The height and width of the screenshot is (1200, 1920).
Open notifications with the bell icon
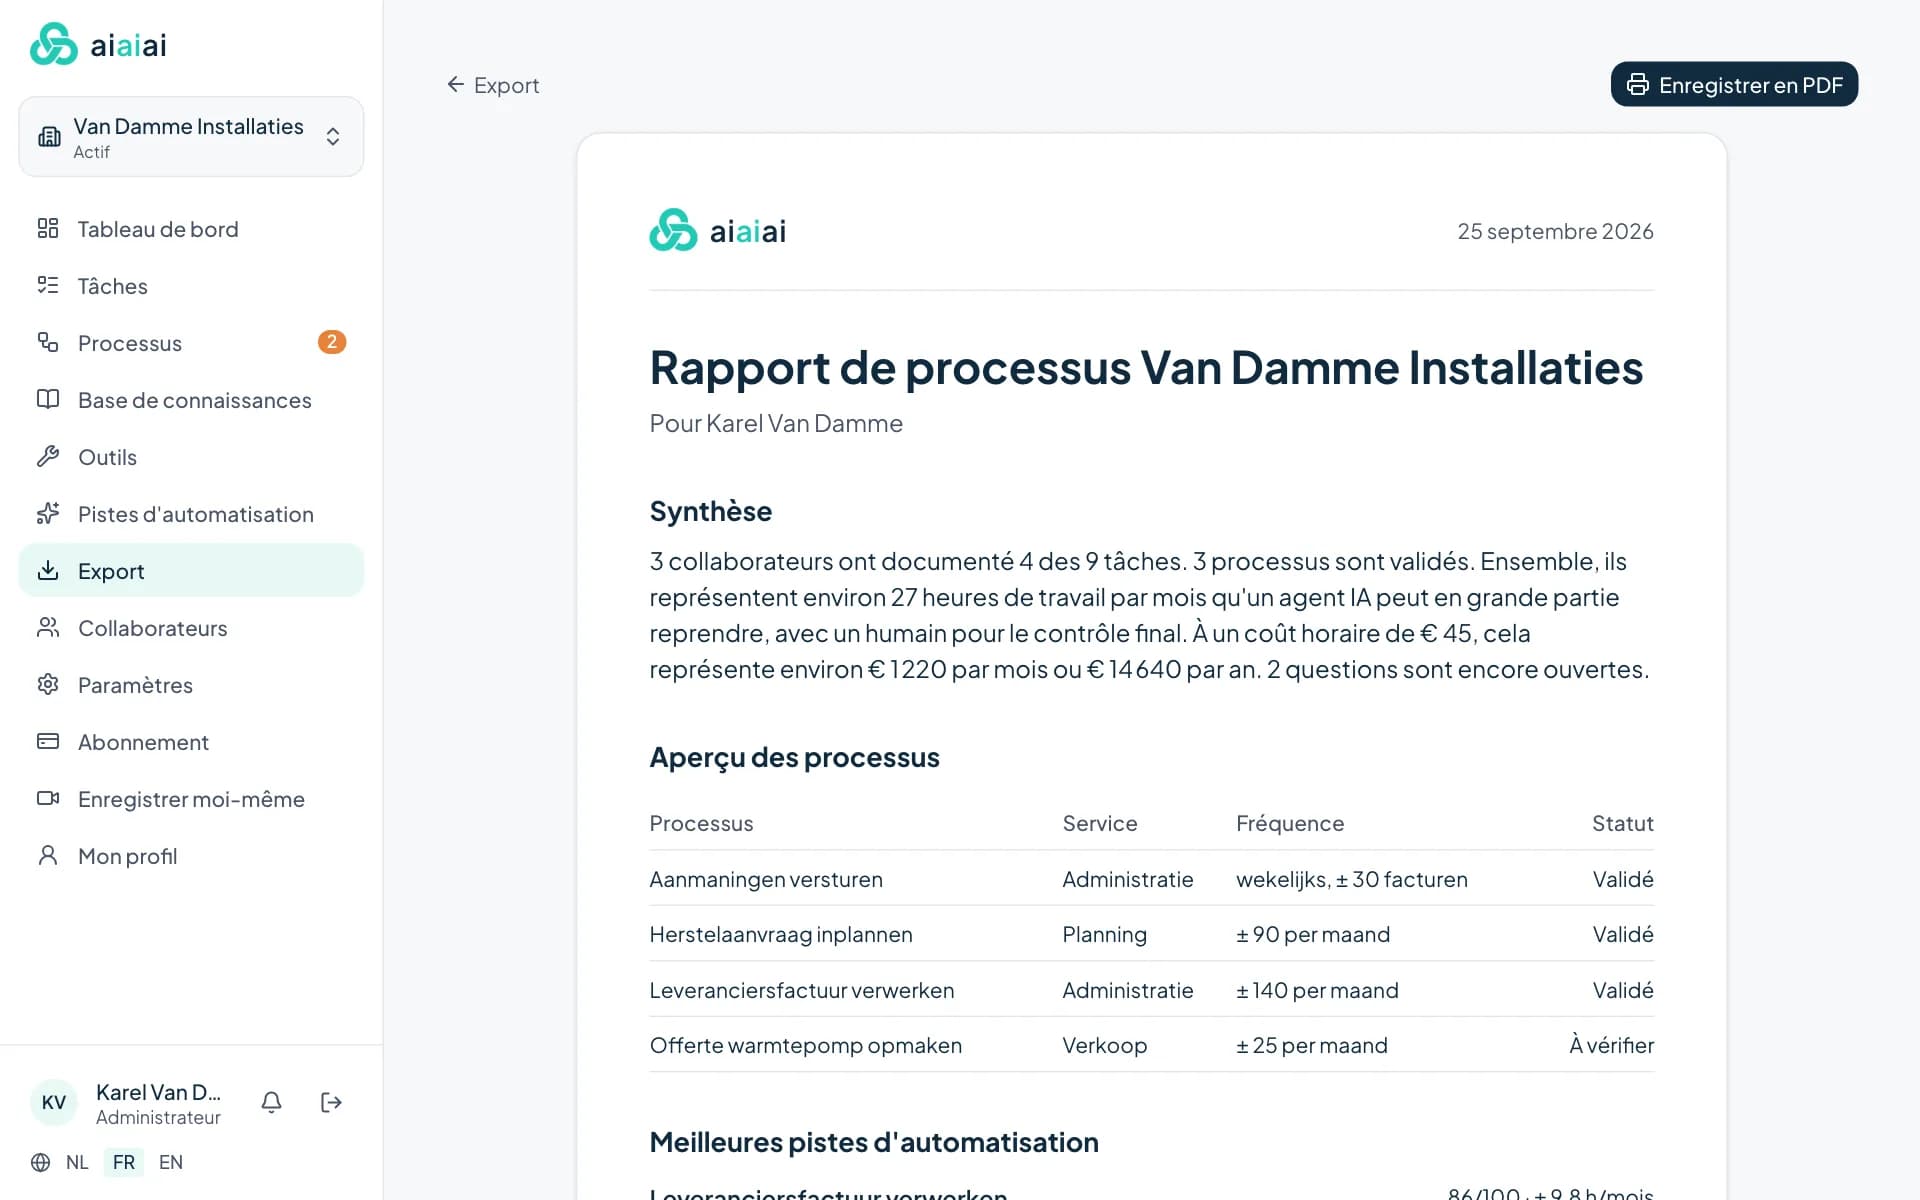(x=271, y=1102)
